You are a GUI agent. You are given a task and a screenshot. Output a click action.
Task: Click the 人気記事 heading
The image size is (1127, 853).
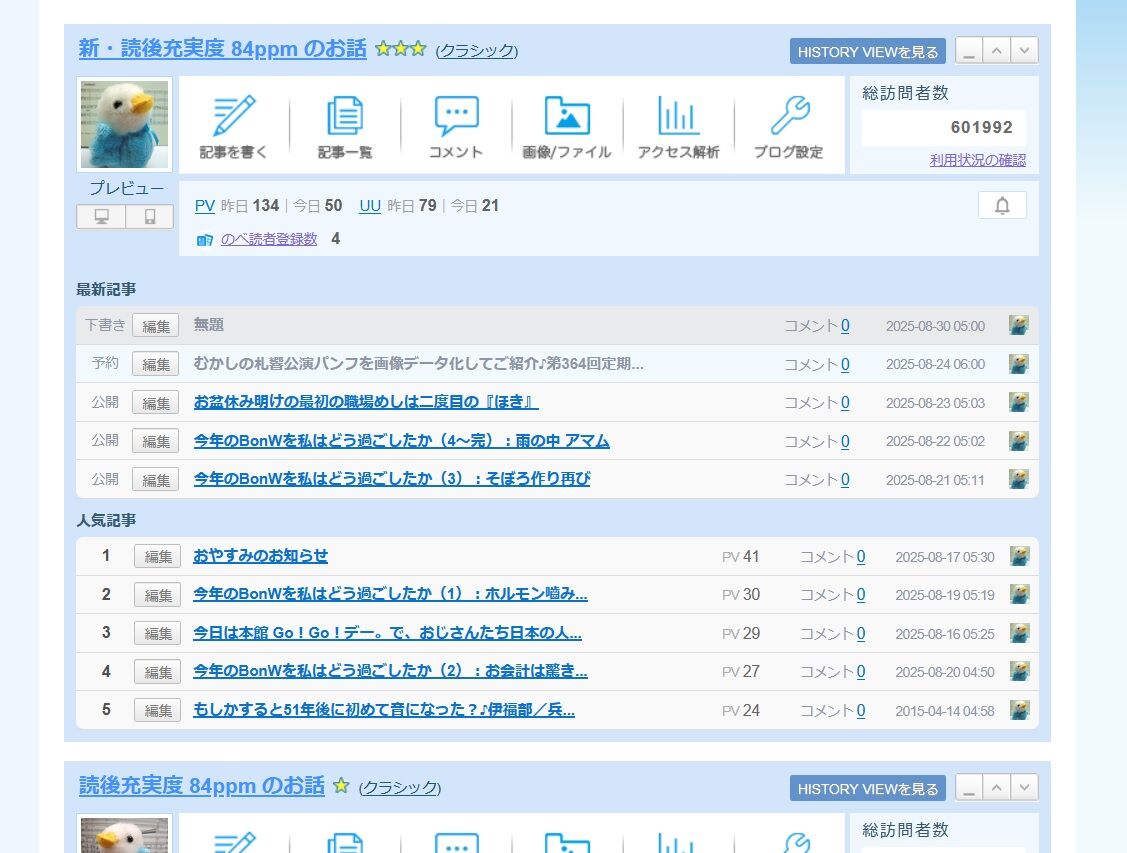click(x=106, y=520)
